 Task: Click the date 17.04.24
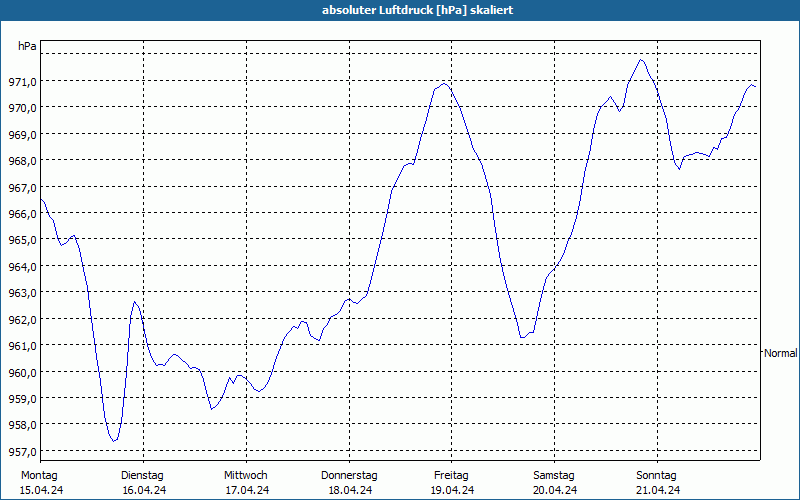coord(247,490)
